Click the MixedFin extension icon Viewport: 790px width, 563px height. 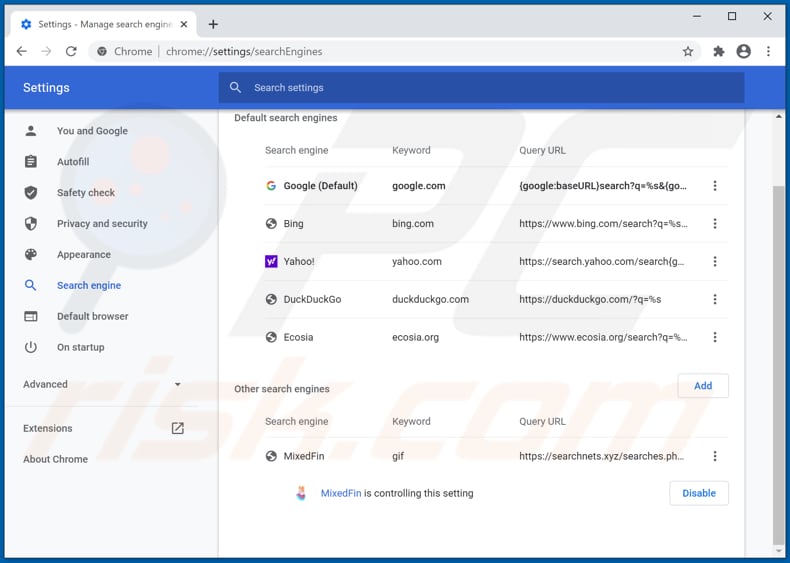click(x=301, y=493)
